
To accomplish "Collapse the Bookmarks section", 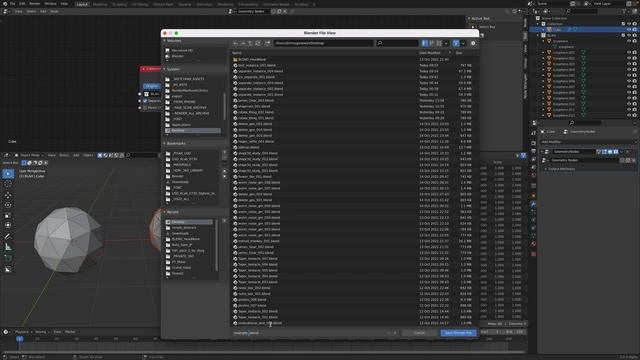I will pos(164,144).
